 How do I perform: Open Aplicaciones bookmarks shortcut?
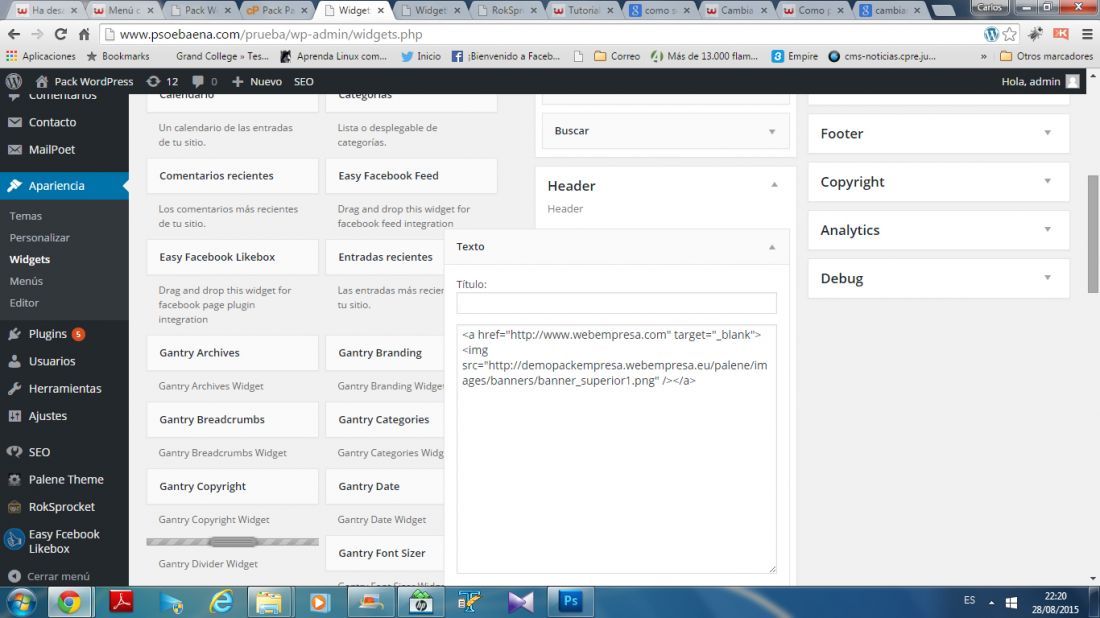click(x=41, y=56)
